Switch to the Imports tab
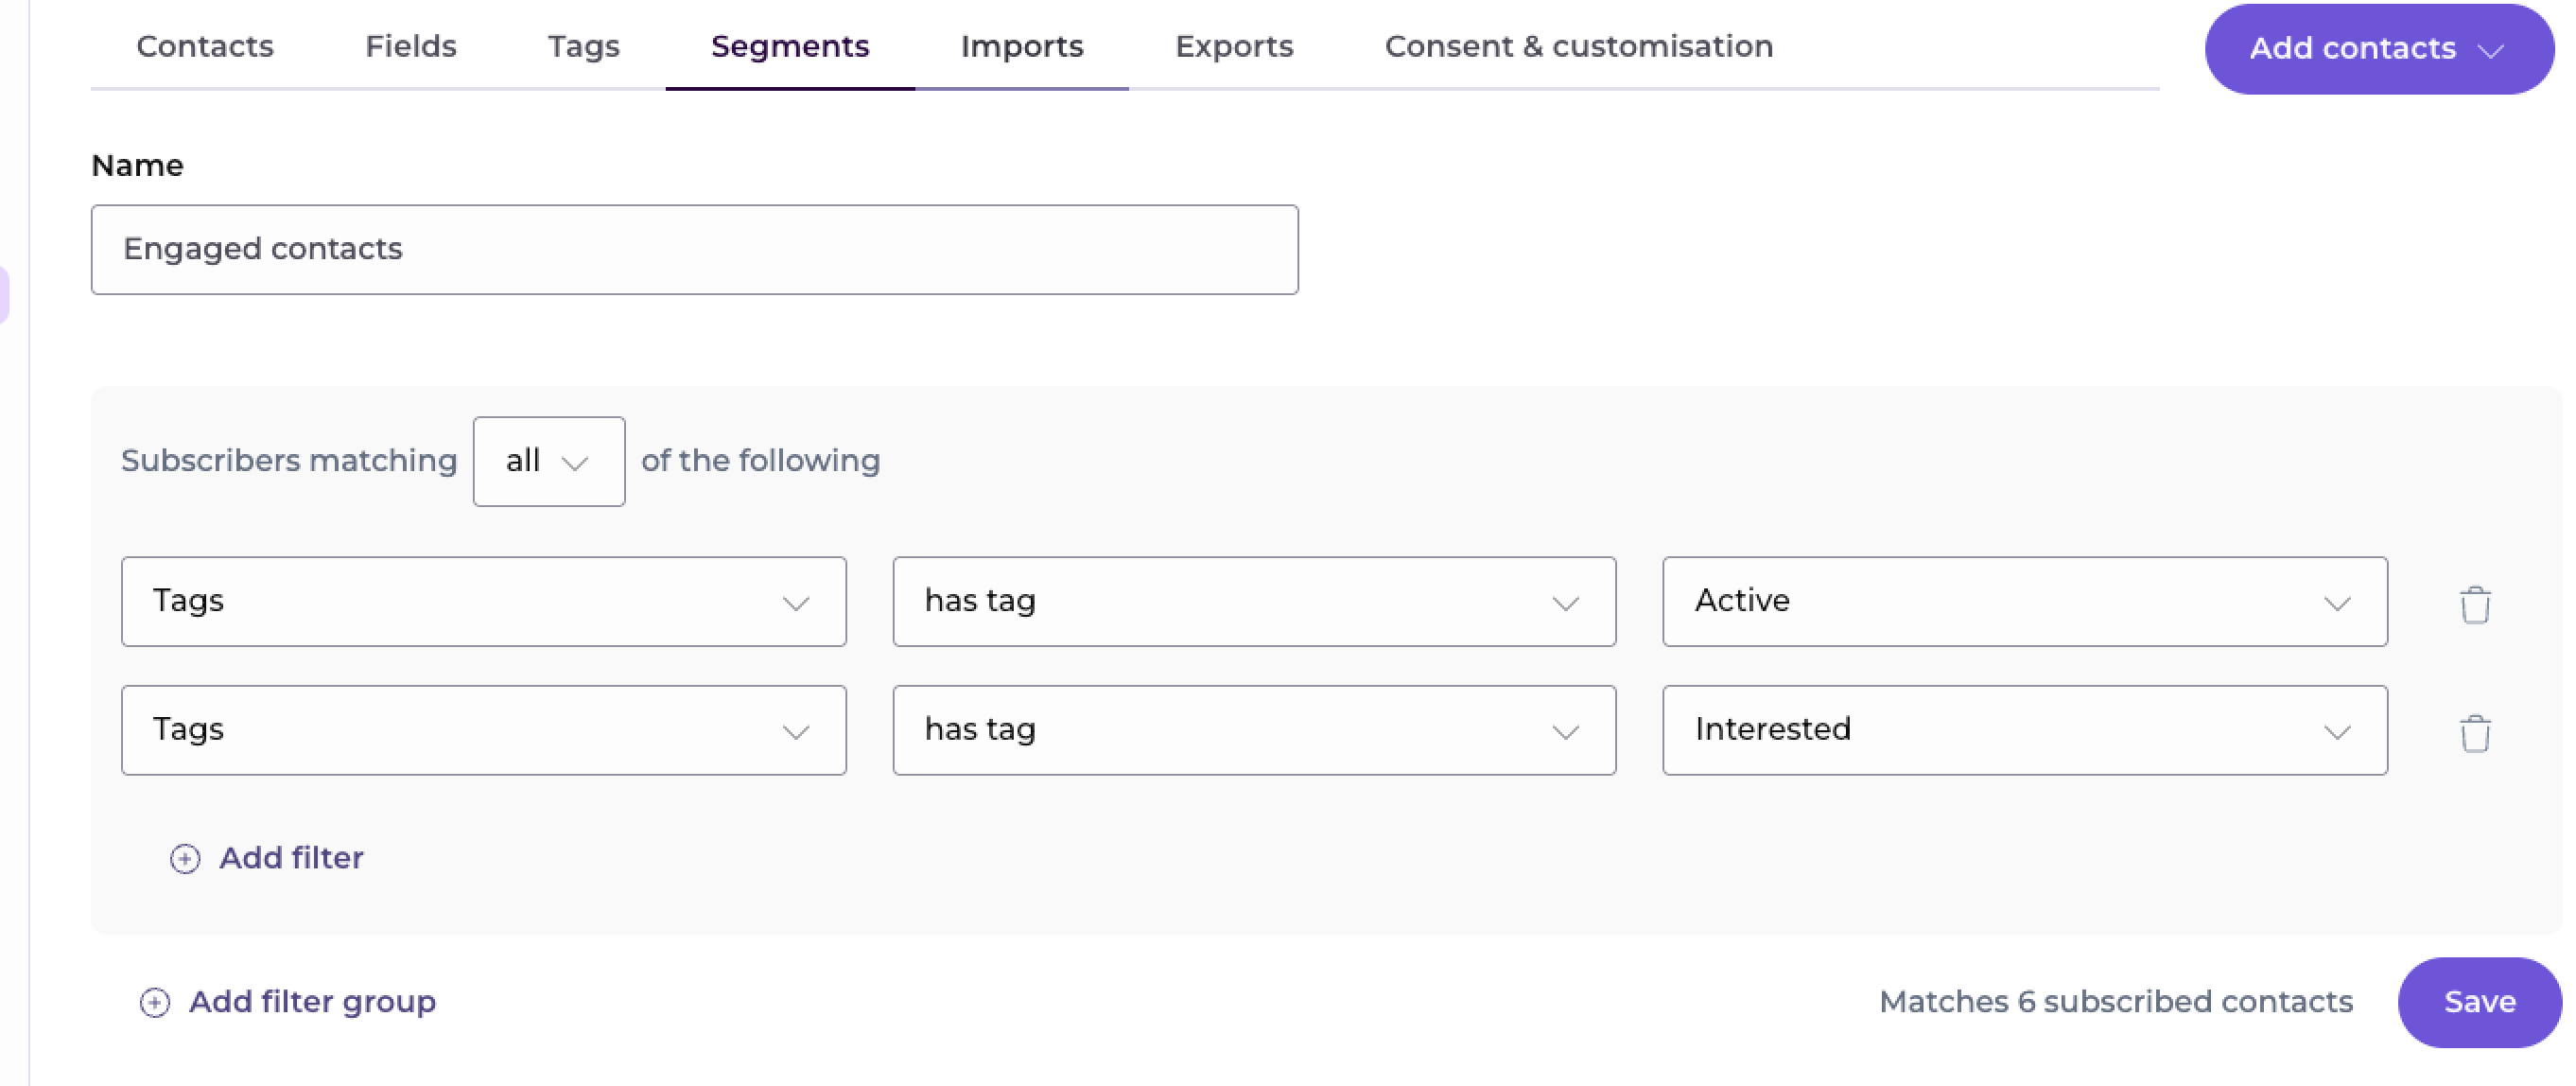Image resolution: width=2576 pixels, height=1086 pixels. click(x=1021, y=46)
